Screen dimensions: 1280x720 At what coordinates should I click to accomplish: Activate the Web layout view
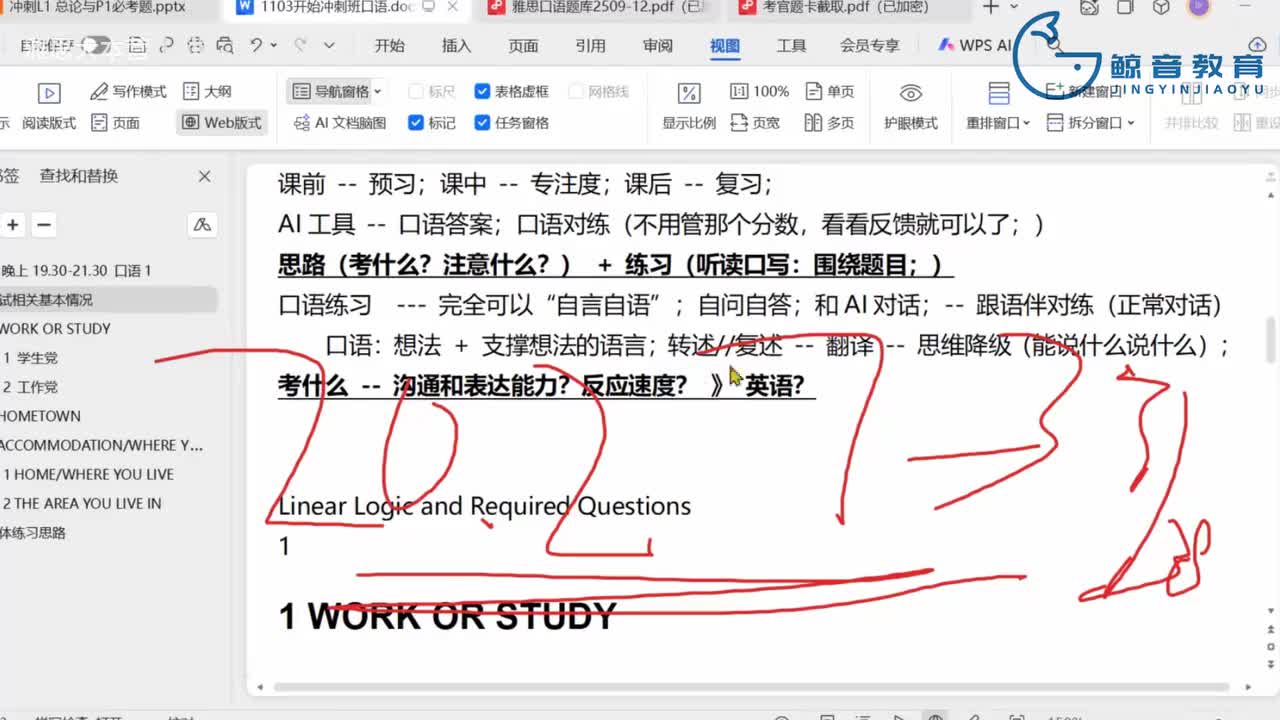coord(221,123)
